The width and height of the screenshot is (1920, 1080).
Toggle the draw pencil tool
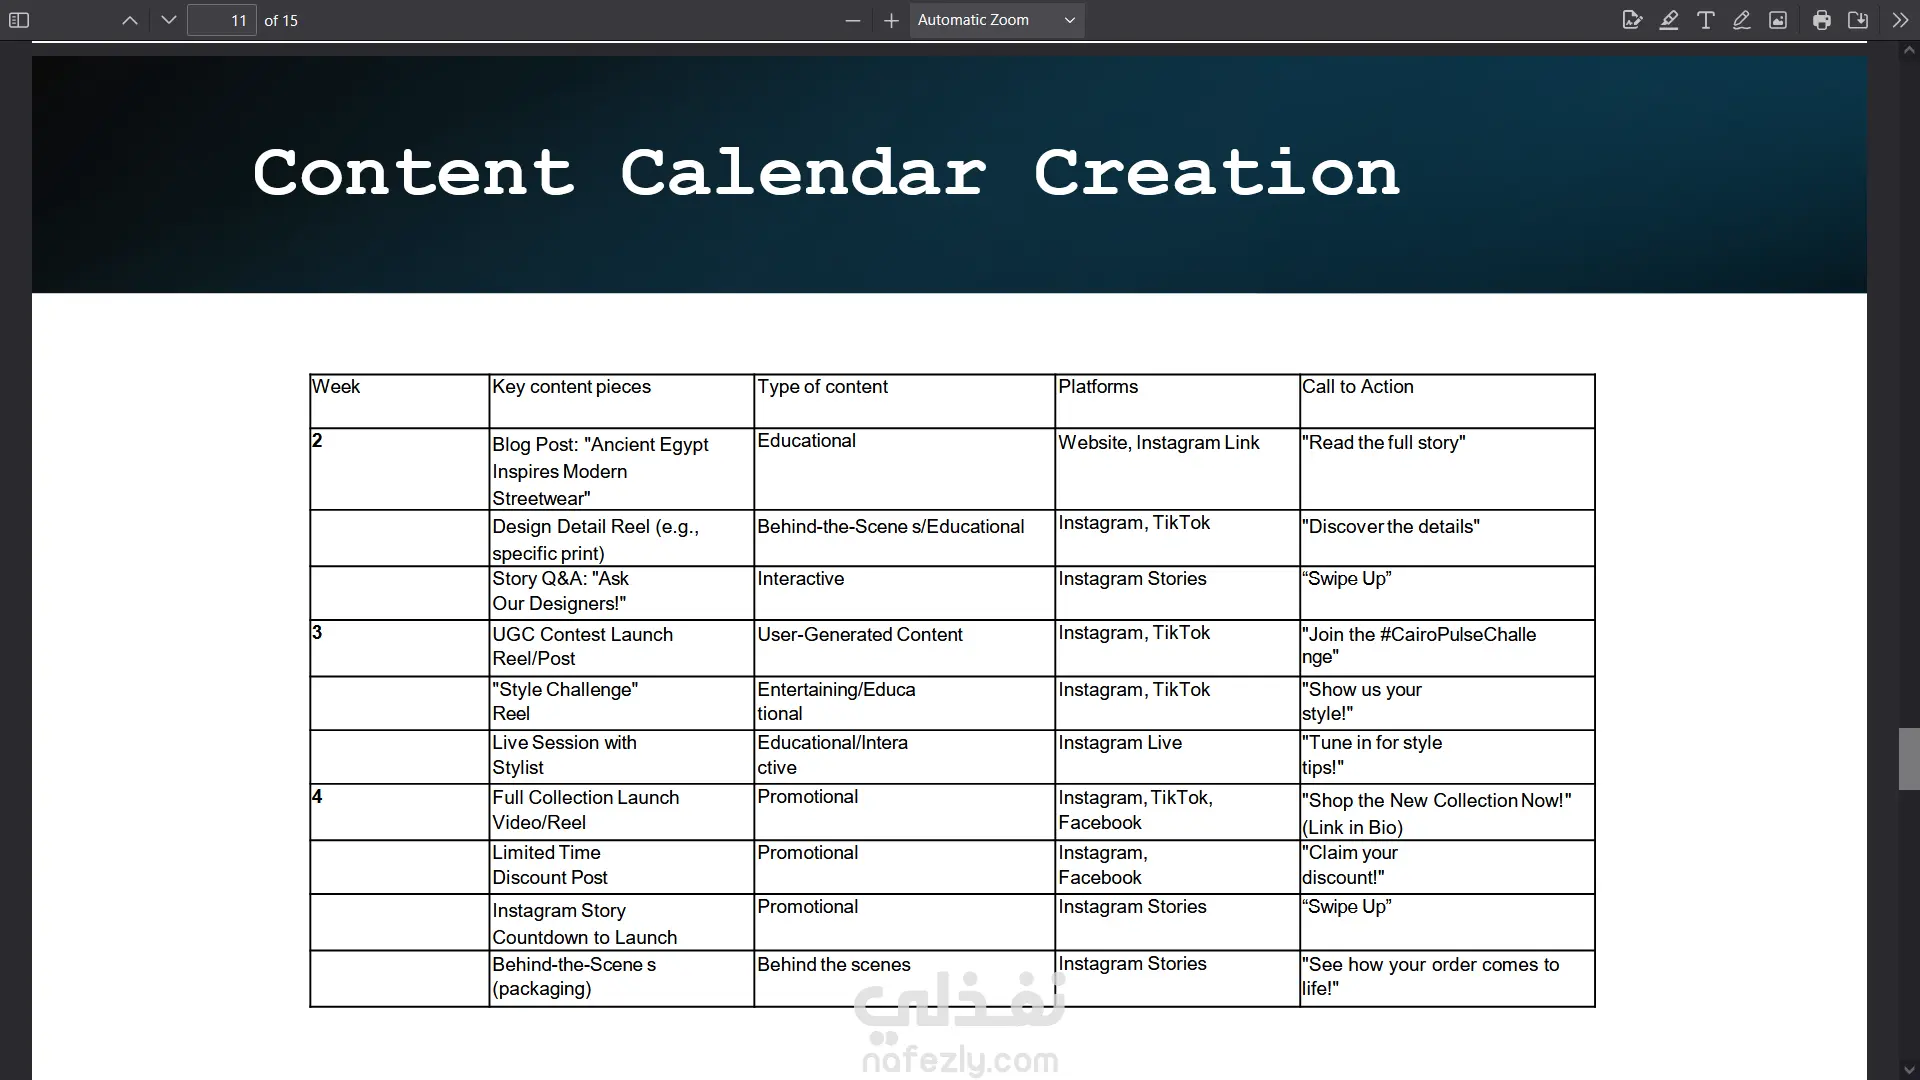click(1742, 20)
